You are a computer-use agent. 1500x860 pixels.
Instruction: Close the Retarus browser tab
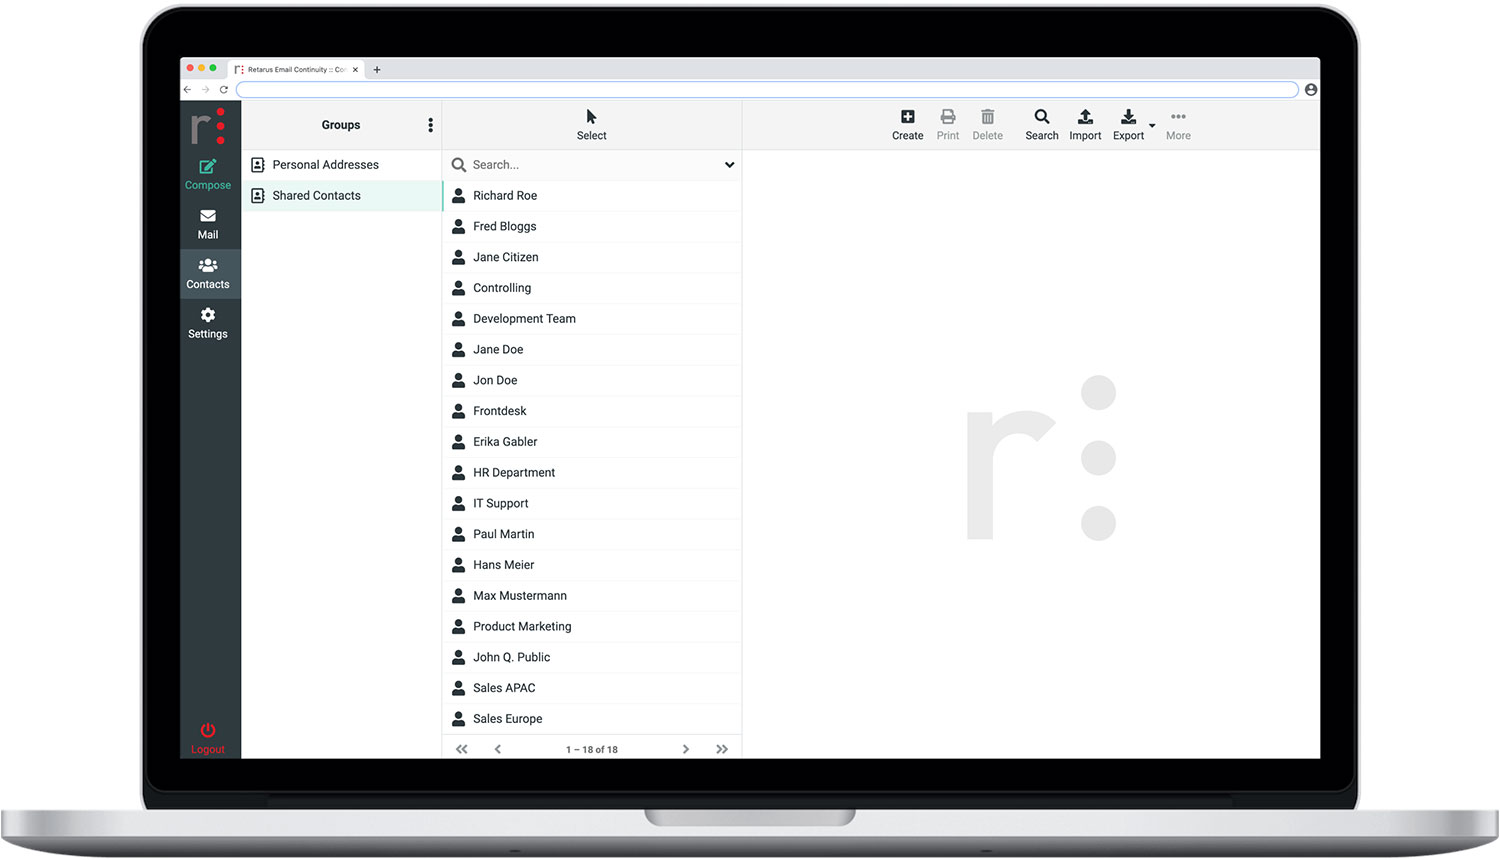355,70
